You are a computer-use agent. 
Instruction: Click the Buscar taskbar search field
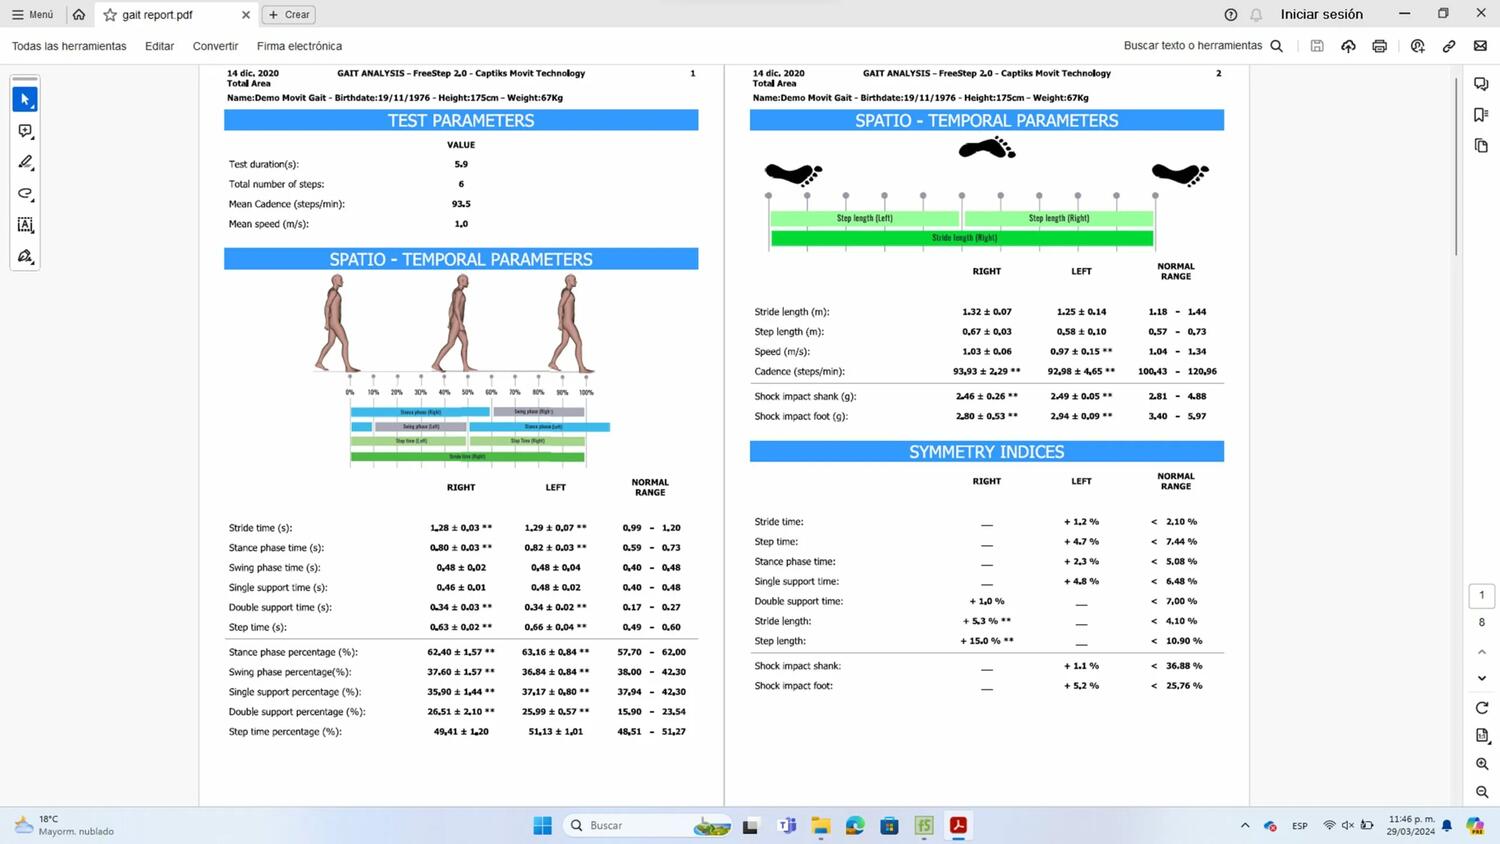pyautogui.click(x=630, y=826)
